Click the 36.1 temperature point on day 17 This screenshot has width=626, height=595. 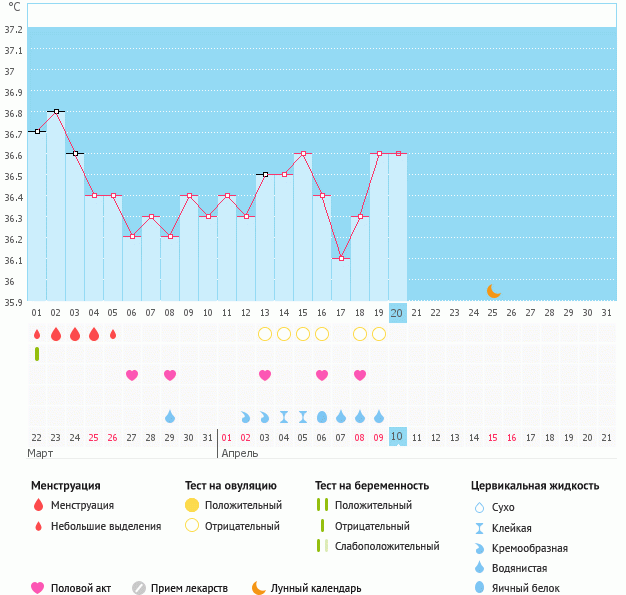[341, 258]
